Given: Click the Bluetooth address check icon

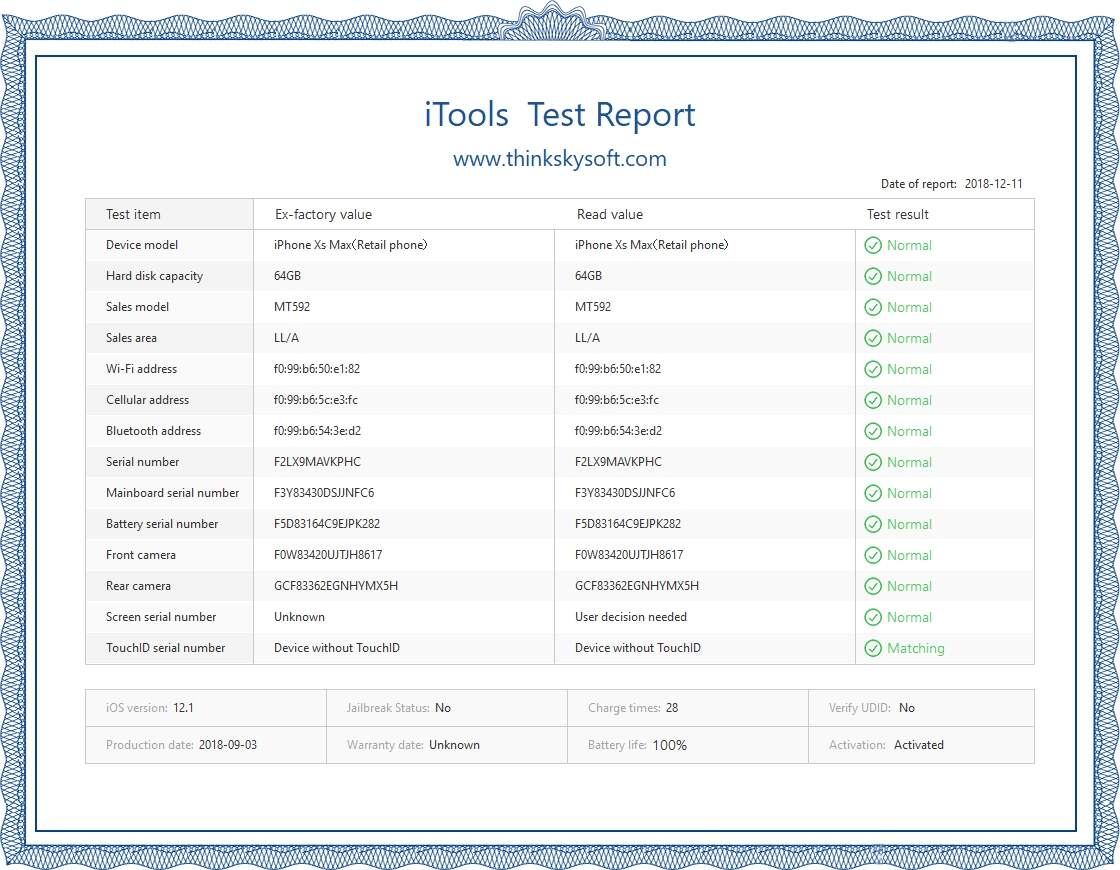Looking at the screenshot, I should click(x=873, y=431).
